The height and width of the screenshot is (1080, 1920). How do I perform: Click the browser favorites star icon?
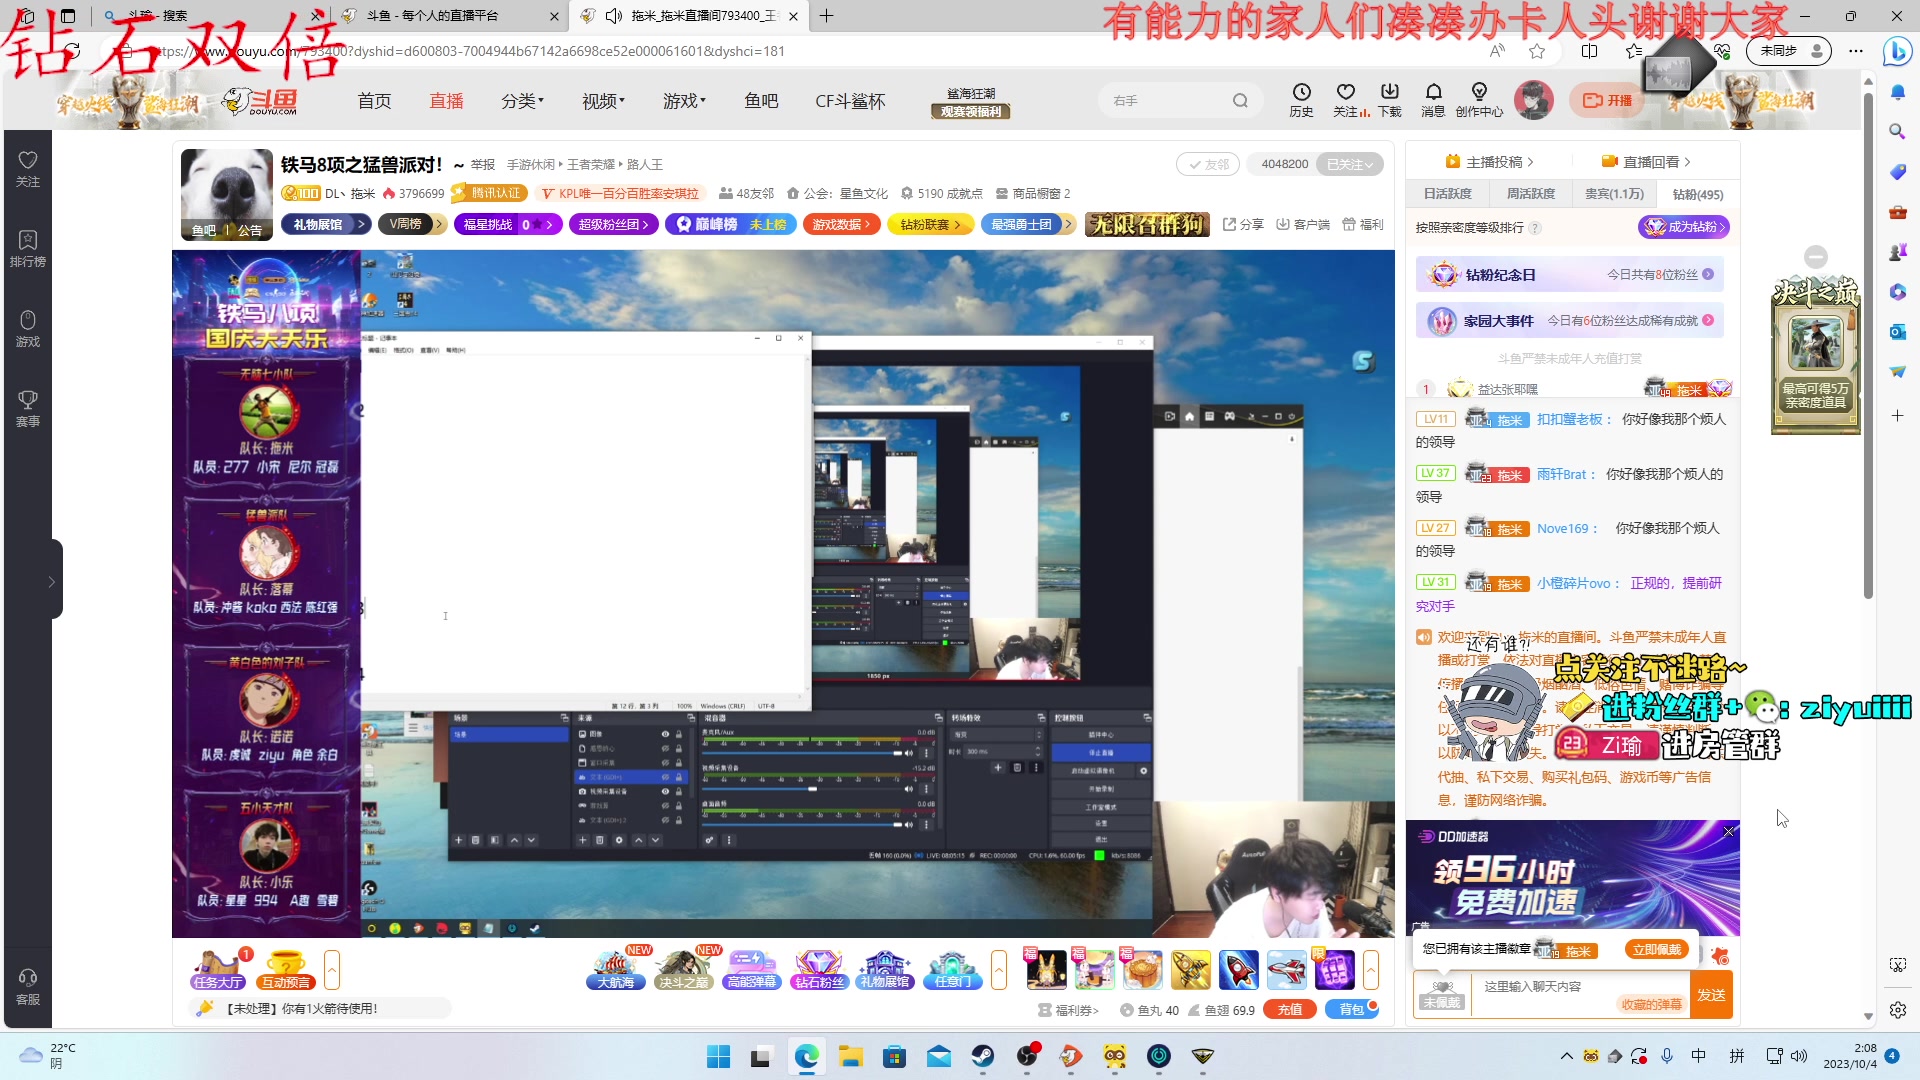[x=1537, y=51]
